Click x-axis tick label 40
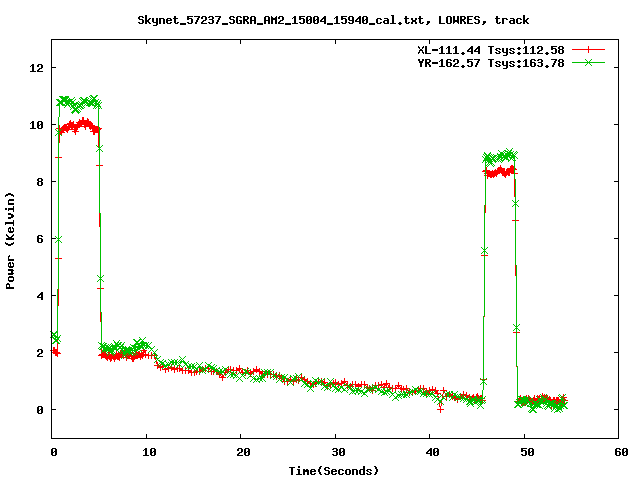Screen dimensions: 640x480 (432, 452)
